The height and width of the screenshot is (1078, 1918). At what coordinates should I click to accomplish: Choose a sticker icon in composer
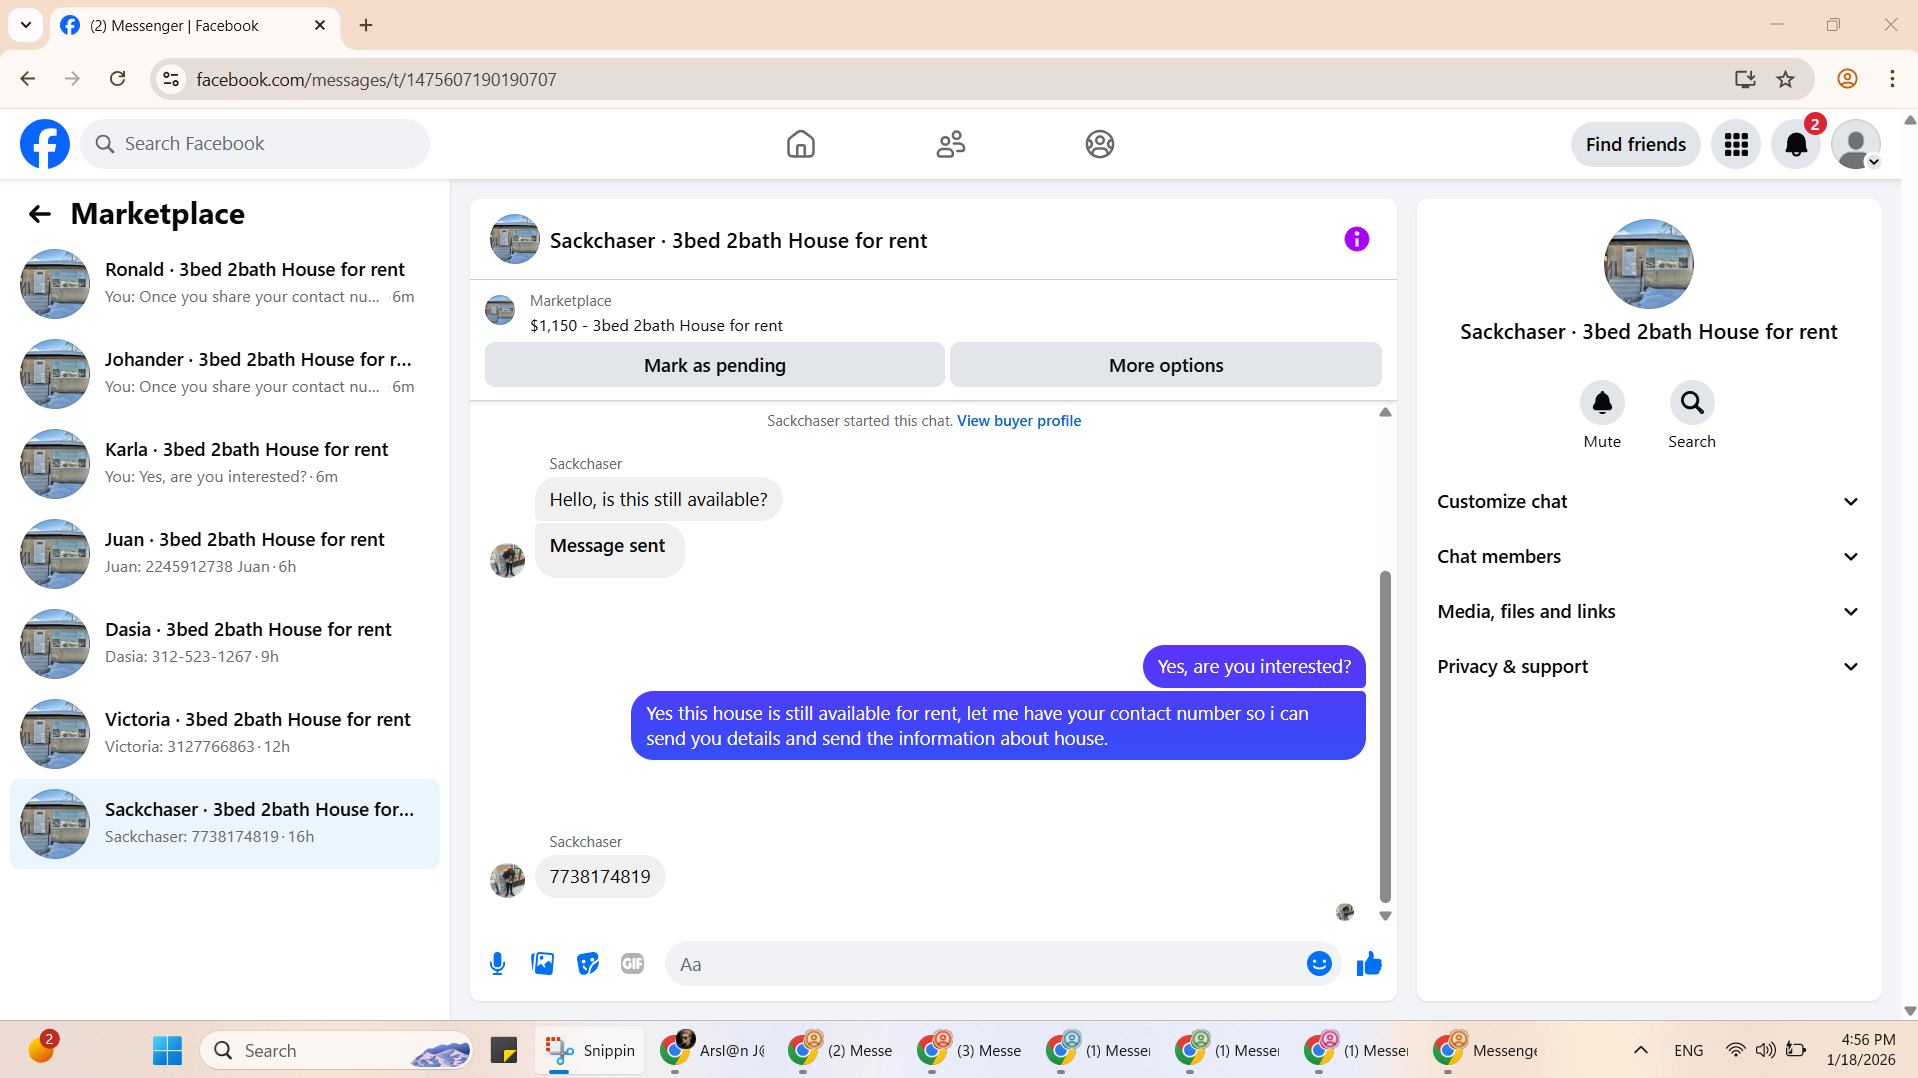[587, 964]
